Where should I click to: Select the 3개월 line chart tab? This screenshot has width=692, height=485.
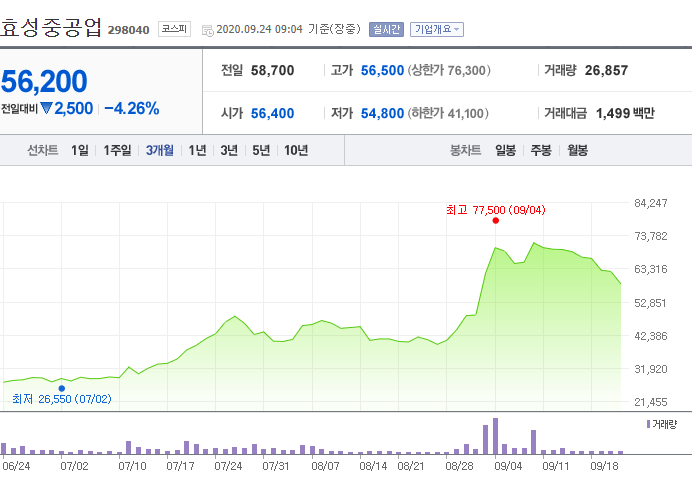pyautogui.click(x=160, y=150)
